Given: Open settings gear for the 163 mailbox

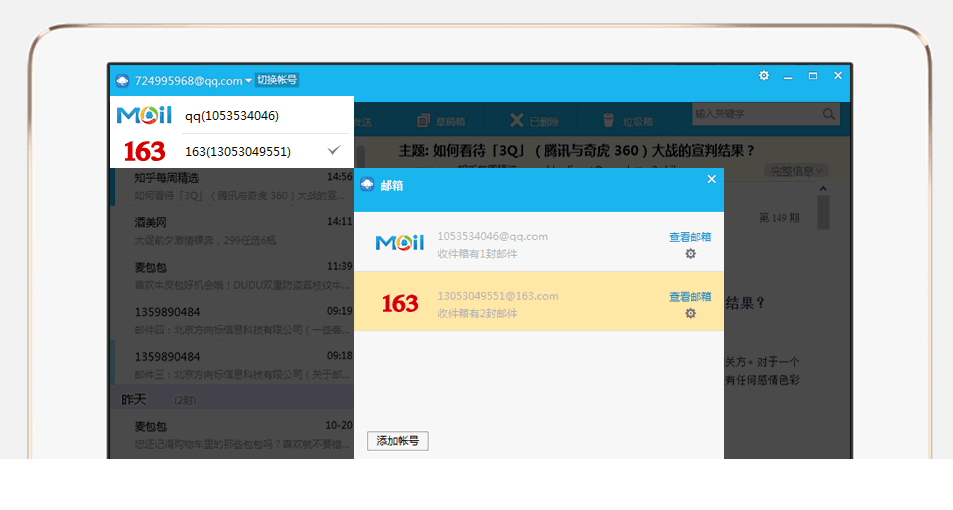Looking at the screenshot, I should tap(690, 313).
